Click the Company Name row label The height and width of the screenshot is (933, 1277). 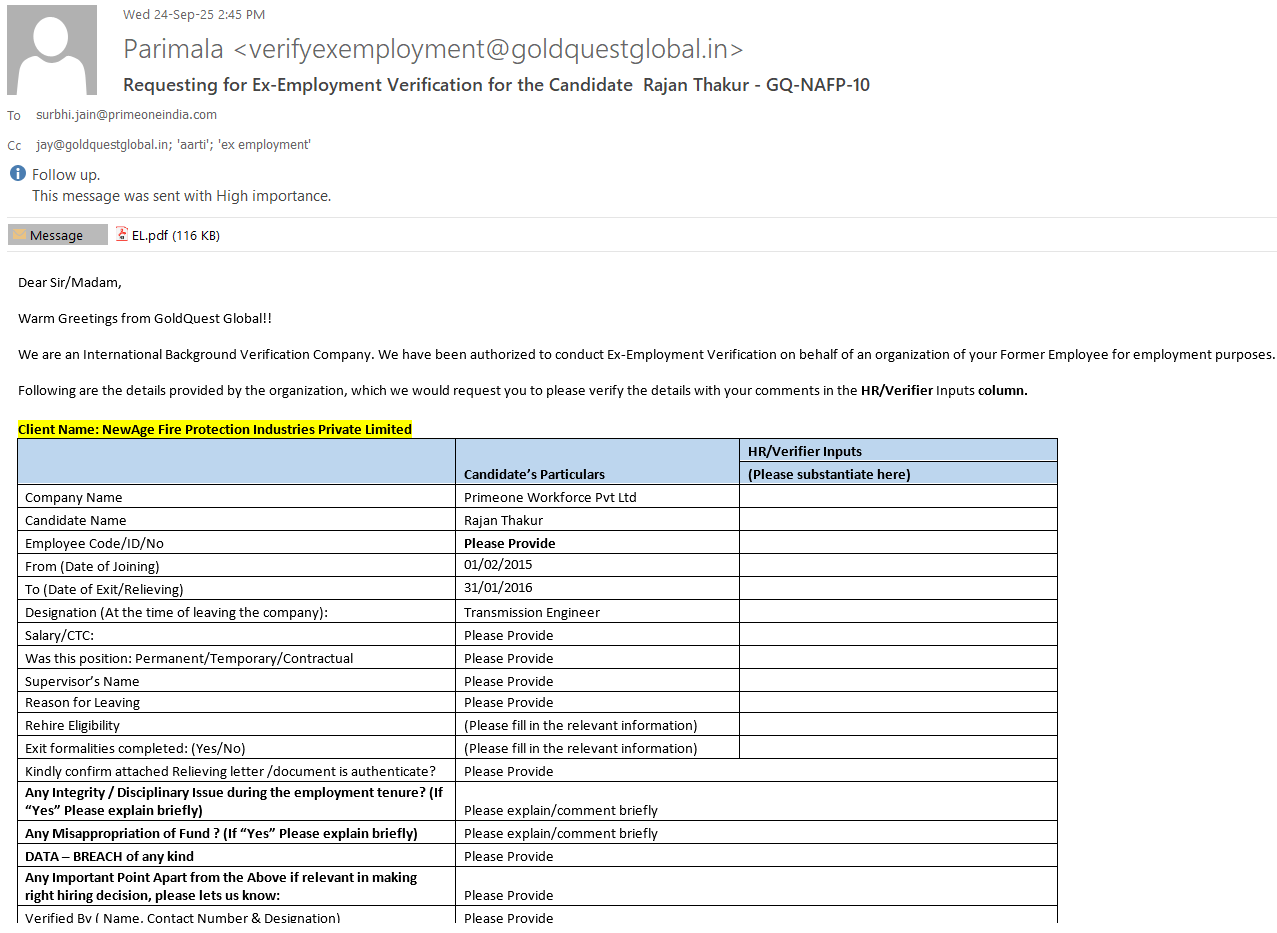74,497
